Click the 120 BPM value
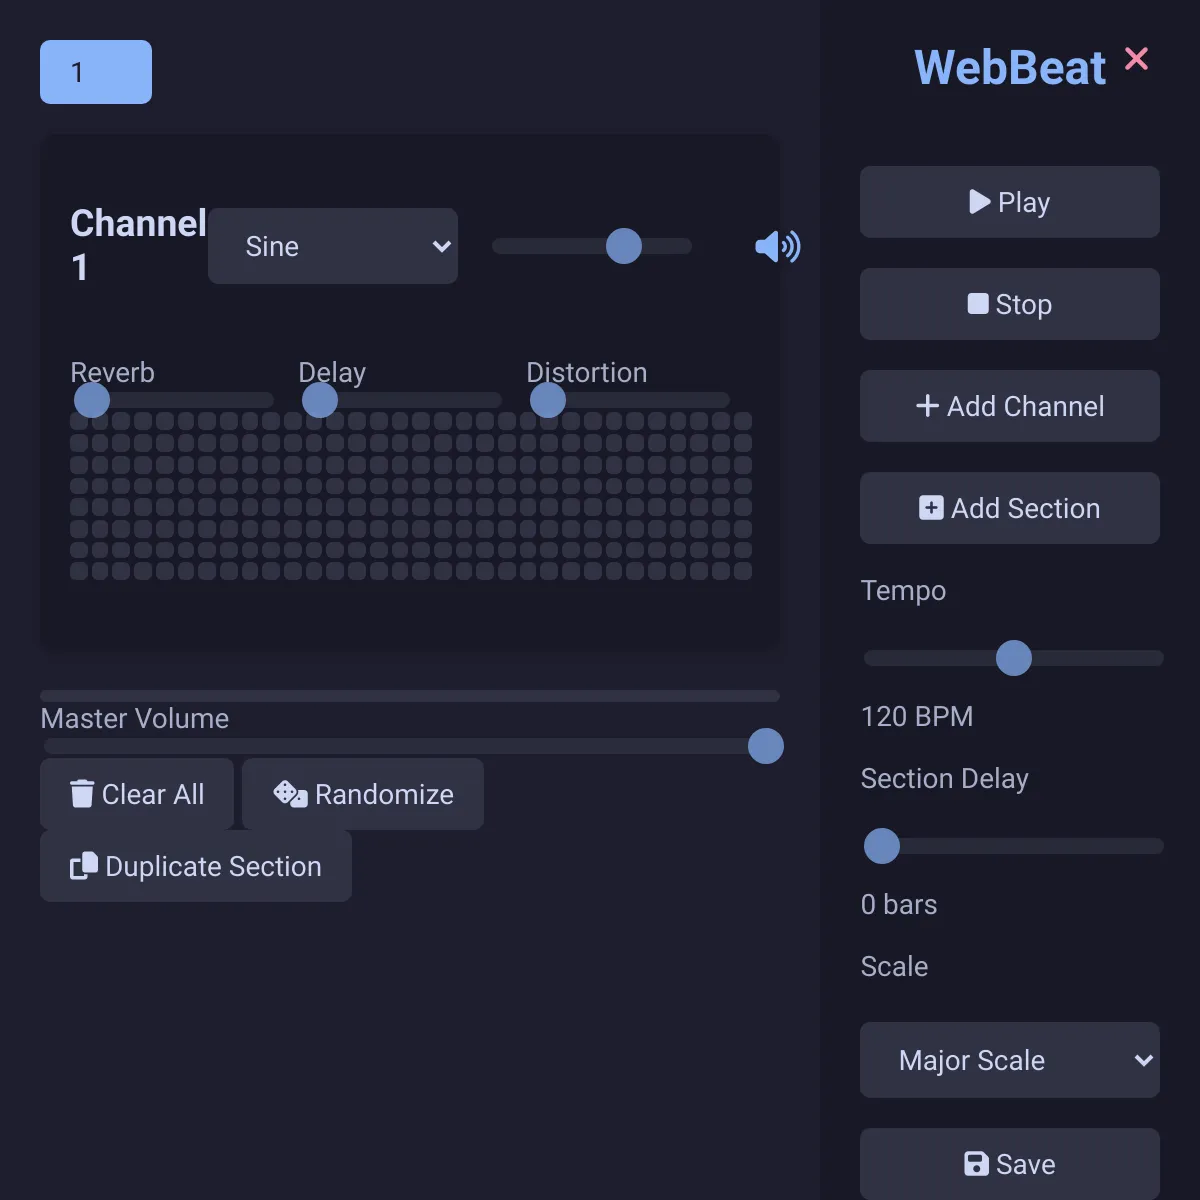This screenshot has width=1200, height=1200. (917, 716)
